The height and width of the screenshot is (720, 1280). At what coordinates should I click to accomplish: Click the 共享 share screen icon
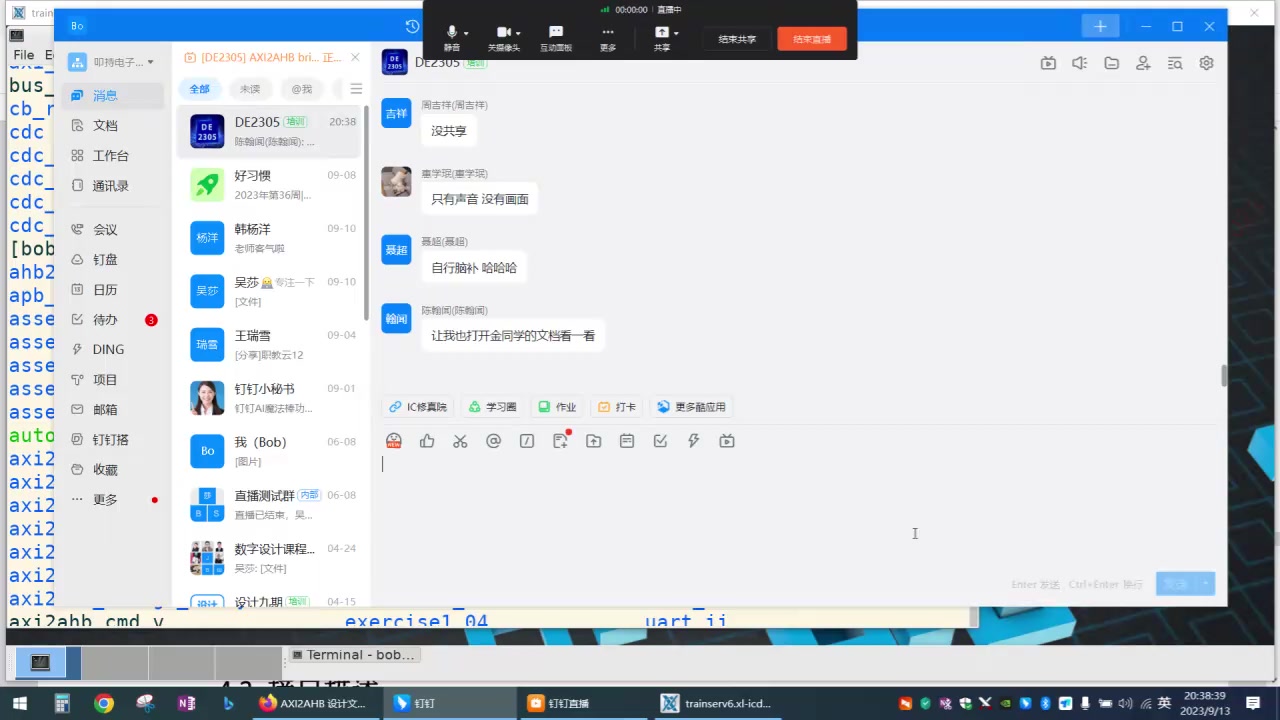coord(661,33)
